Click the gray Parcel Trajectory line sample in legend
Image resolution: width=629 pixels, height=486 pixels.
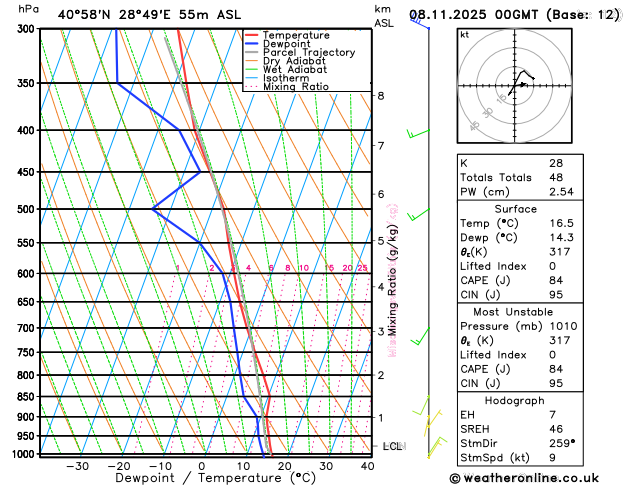pos(252,53)
